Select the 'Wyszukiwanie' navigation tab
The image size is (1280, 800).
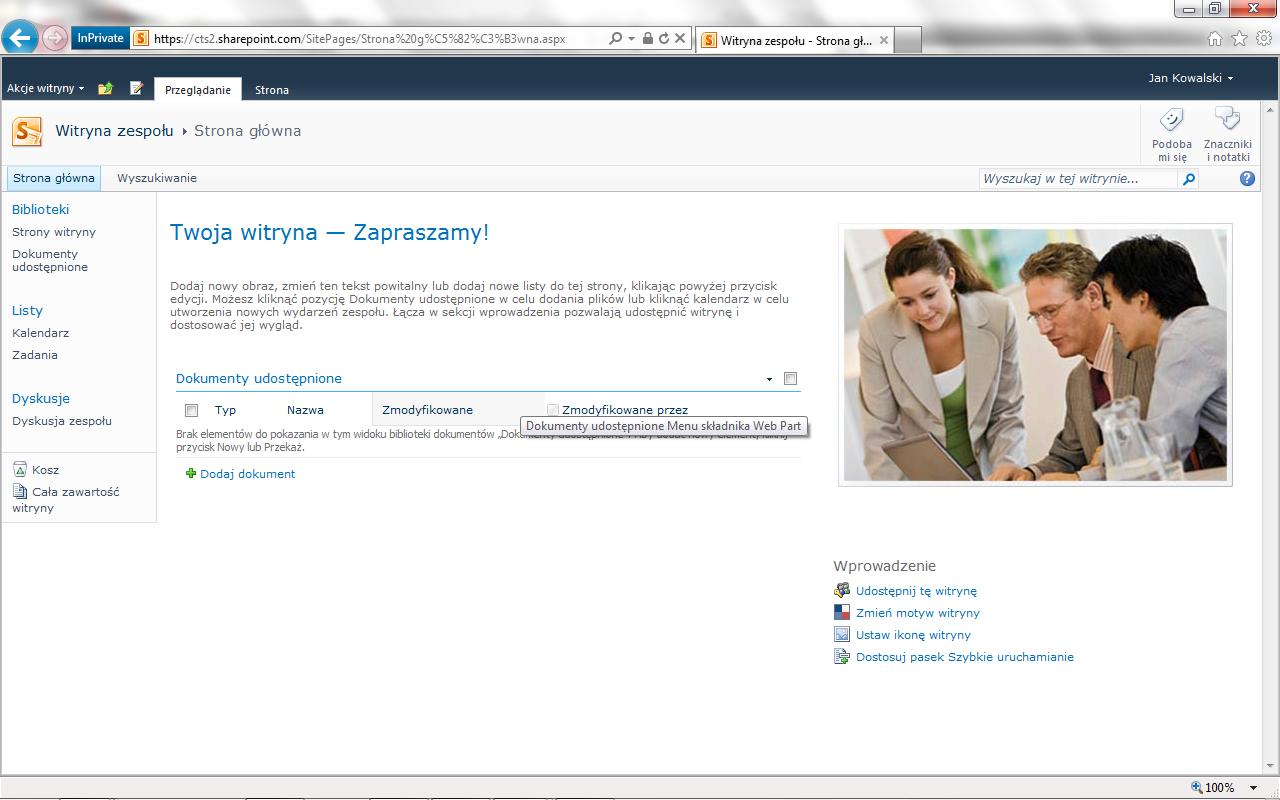pyautogui.click(x=157, y=179)
